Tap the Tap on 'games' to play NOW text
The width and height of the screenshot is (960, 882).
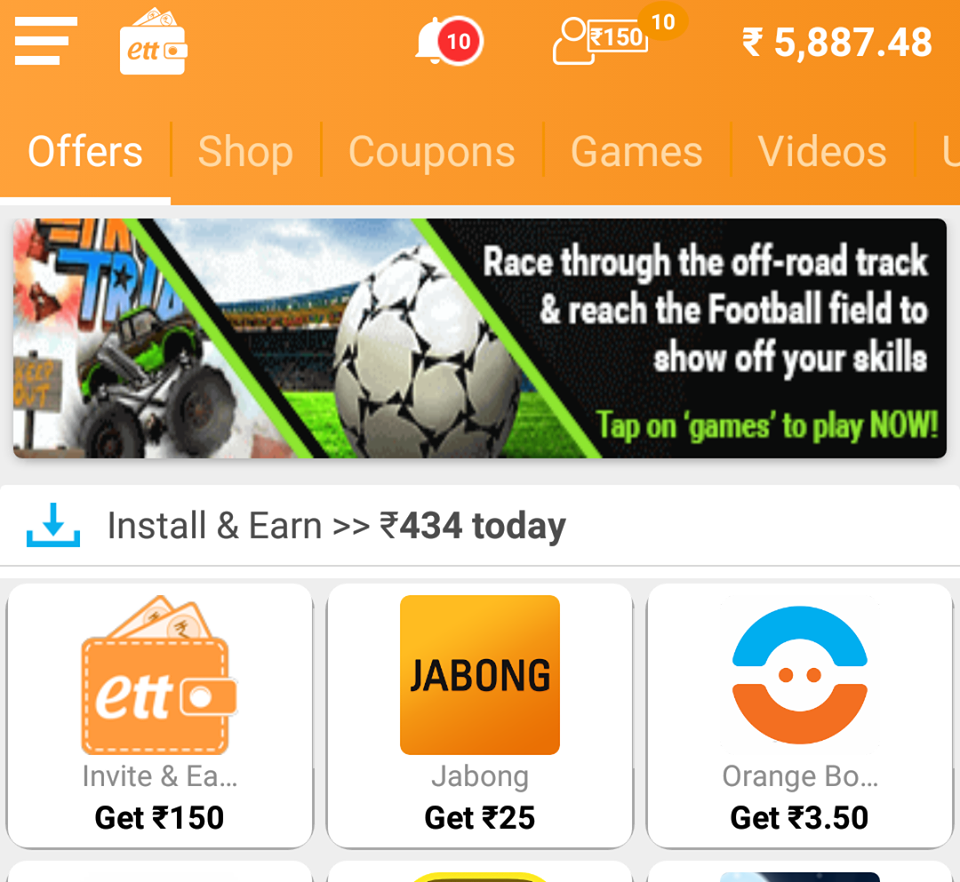pos(767,425)
